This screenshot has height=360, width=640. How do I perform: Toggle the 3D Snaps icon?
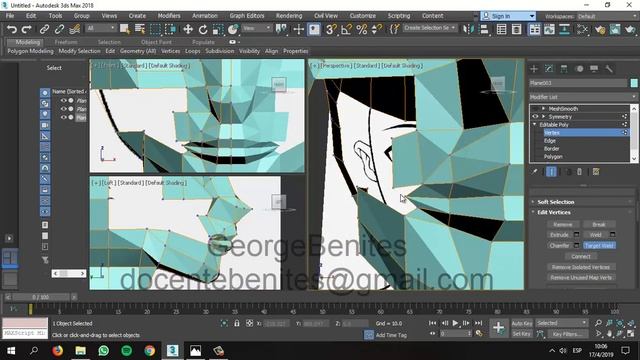tap(331, 29)
